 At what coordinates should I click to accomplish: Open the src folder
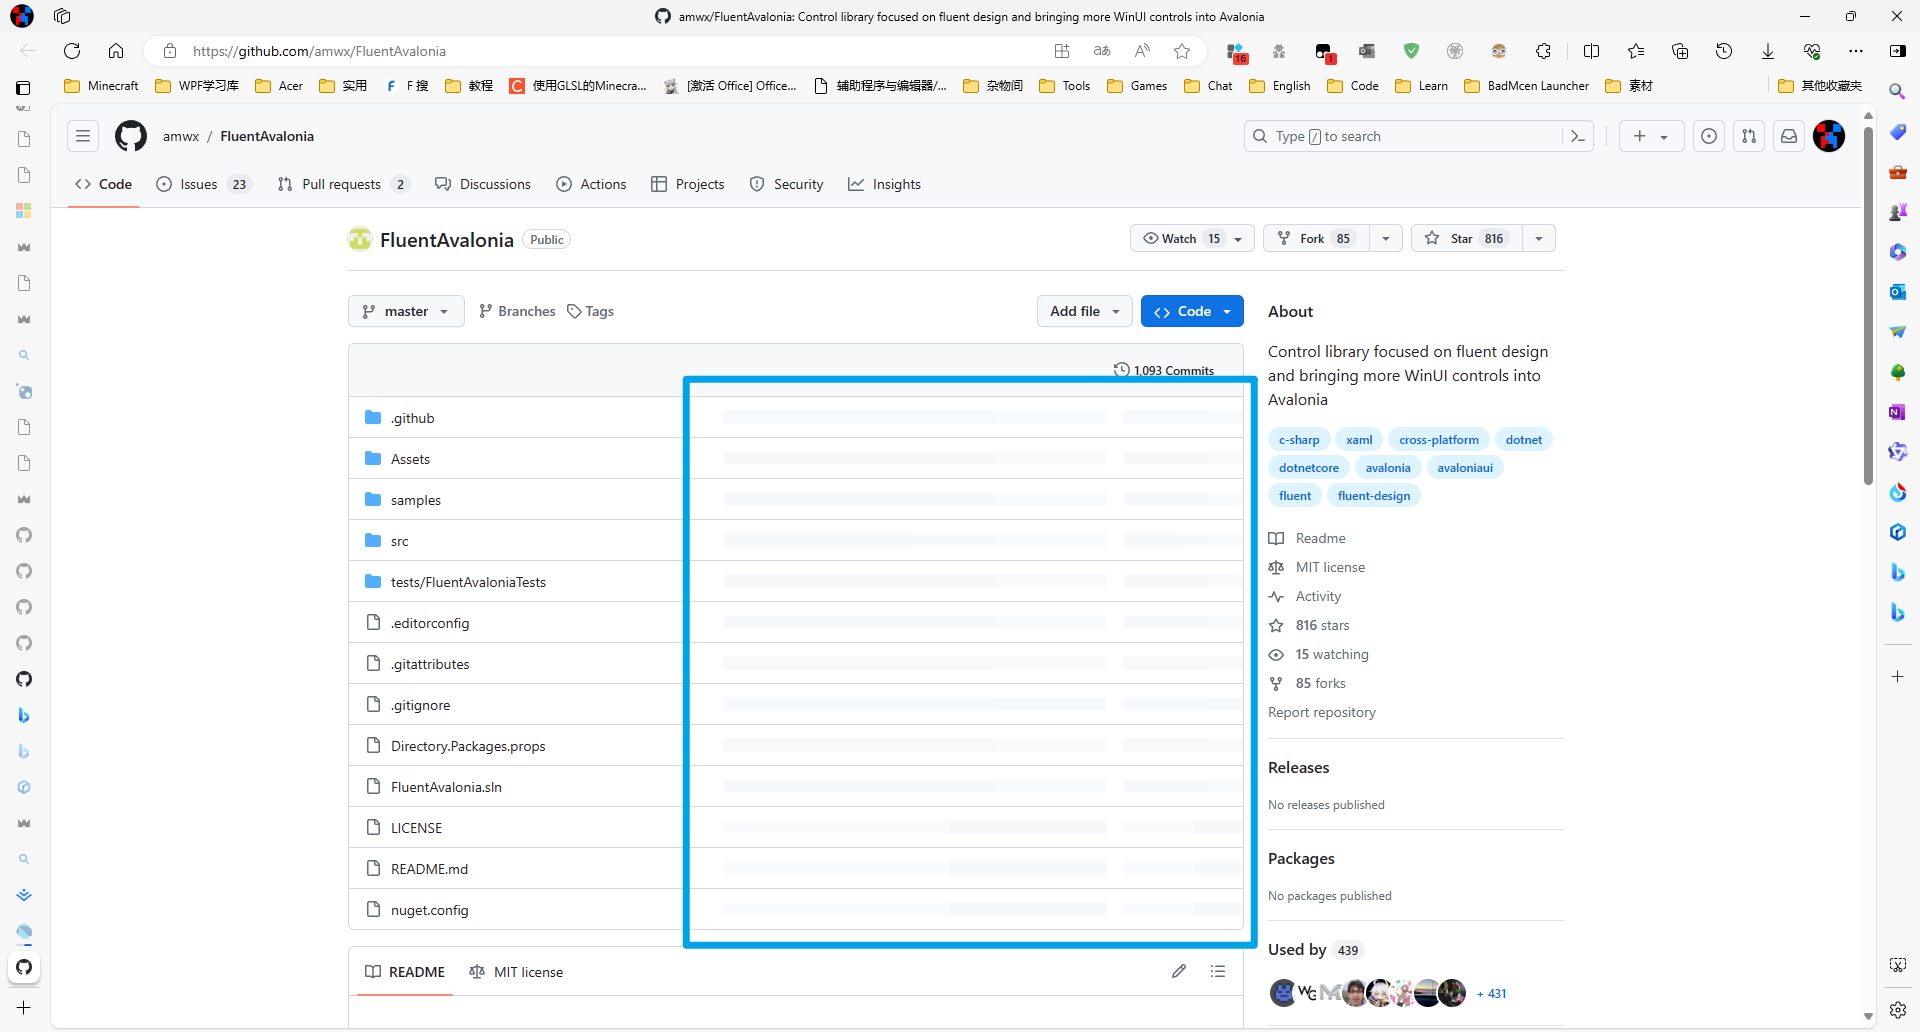point(399,541)
